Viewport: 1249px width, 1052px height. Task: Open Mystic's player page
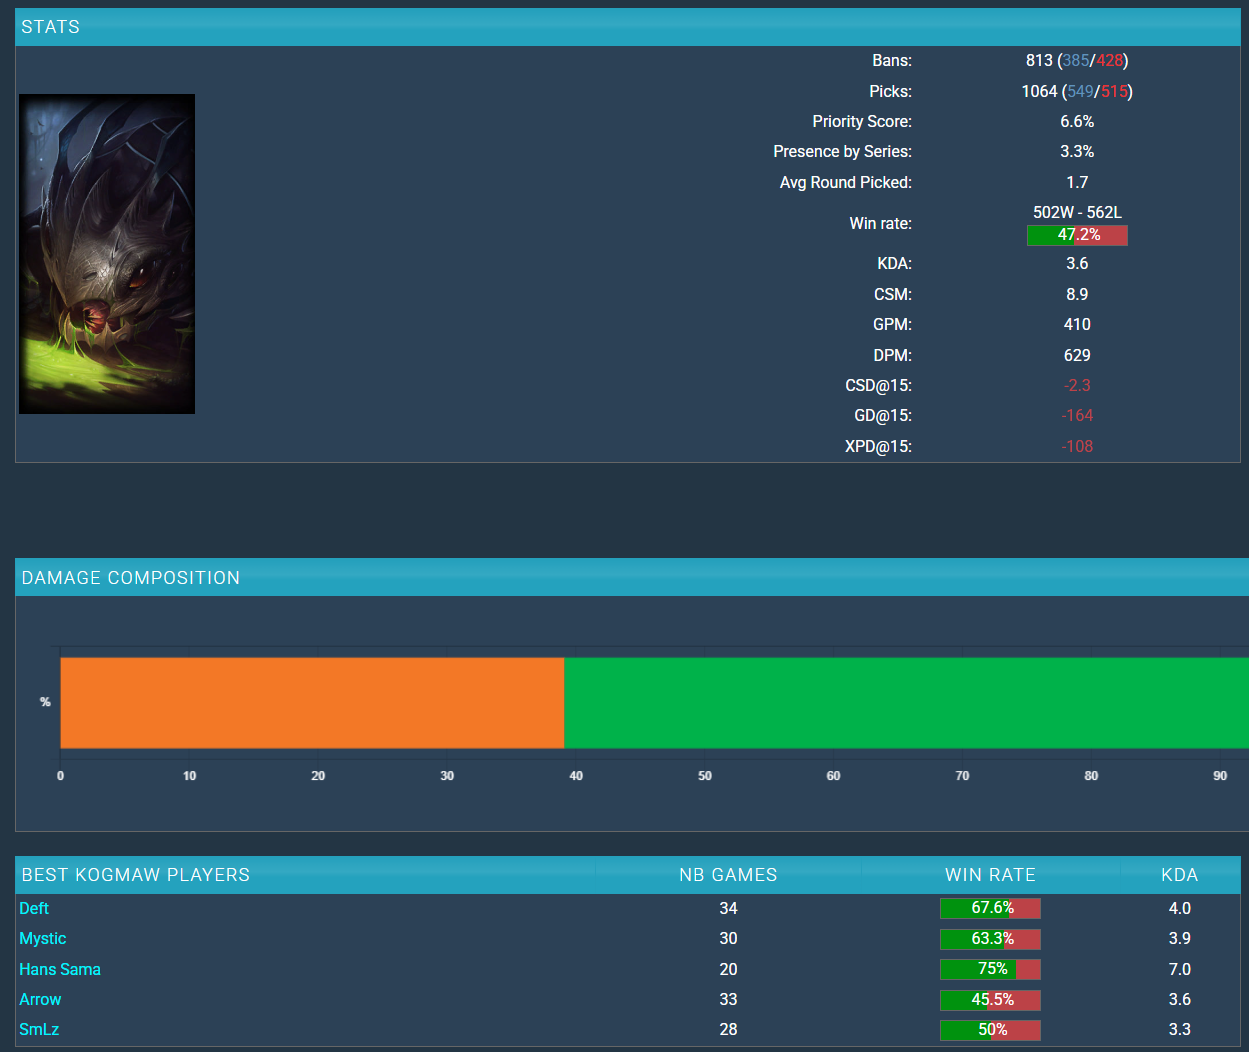click(43, 938)
